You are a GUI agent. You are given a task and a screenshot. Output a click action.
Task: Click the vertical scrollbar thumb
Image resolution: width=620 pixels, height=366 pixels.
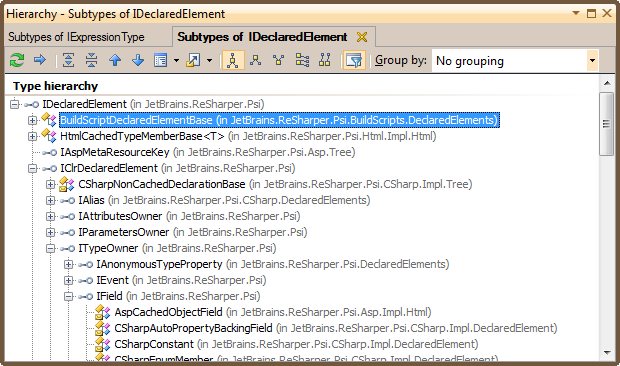tap(606, 124)
